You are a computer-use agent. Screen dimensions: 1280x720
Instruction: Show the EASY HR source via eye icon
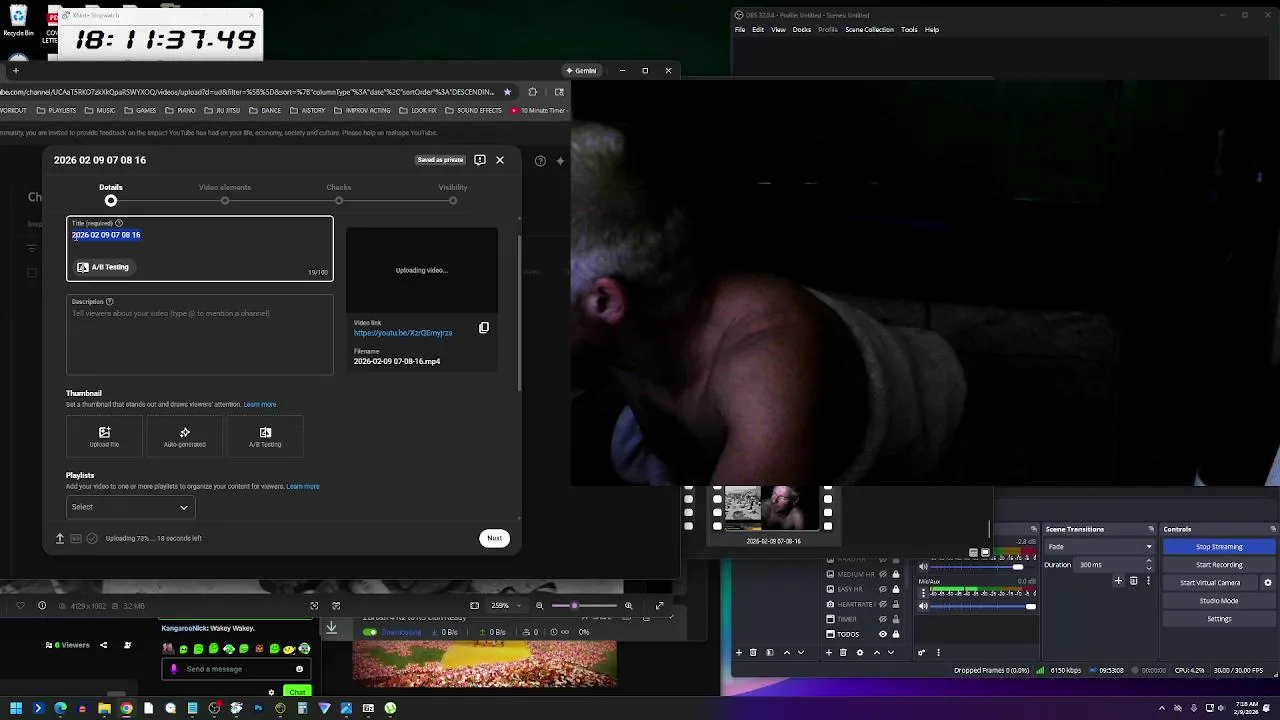[882, 589]
